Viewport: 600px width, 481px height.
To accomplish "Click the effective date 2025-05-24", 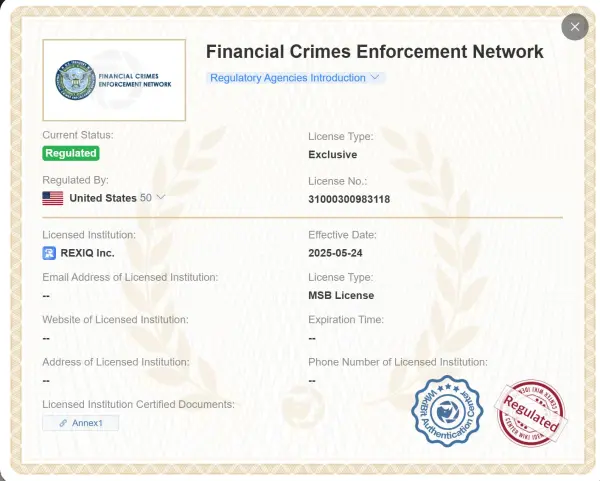I will [x=335, y=253].
